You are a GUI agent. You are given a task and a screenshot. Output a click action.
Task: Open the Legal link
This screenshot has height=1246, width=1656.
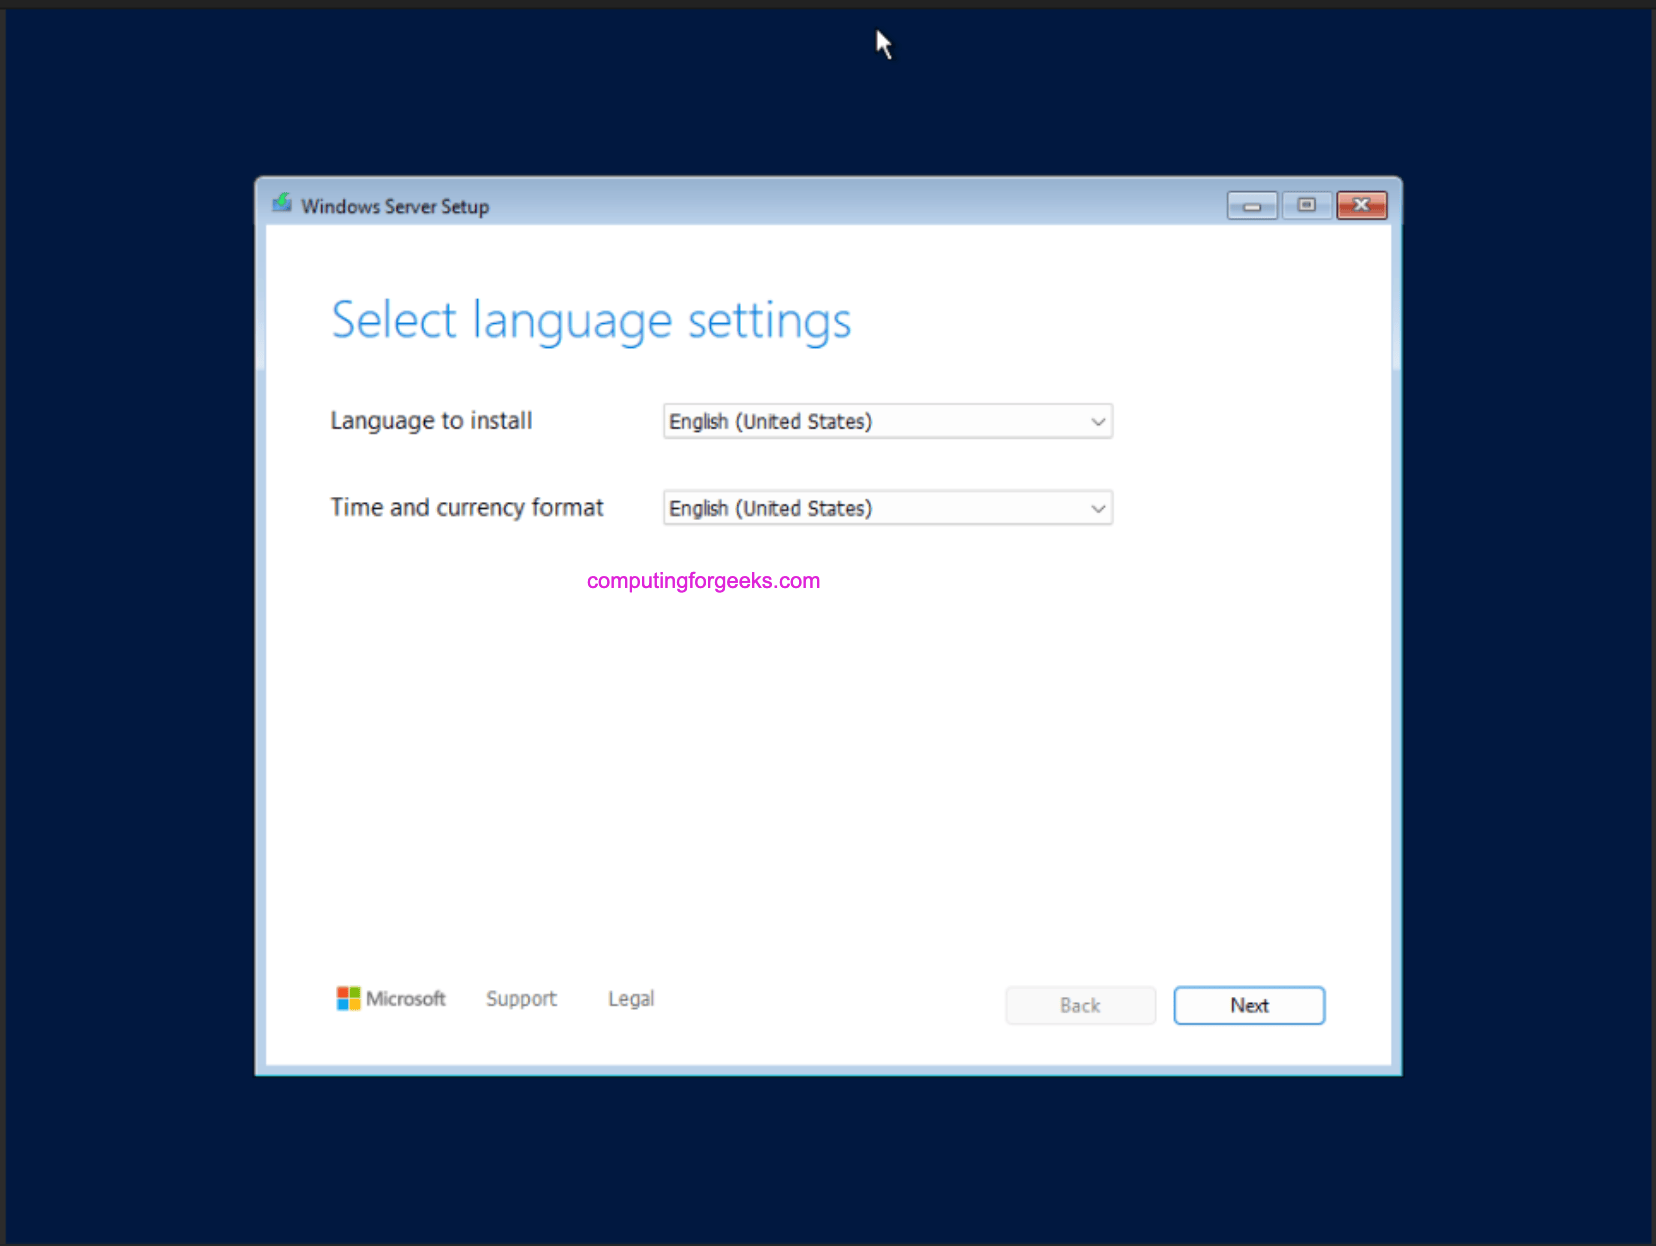[x=631, y=999]
